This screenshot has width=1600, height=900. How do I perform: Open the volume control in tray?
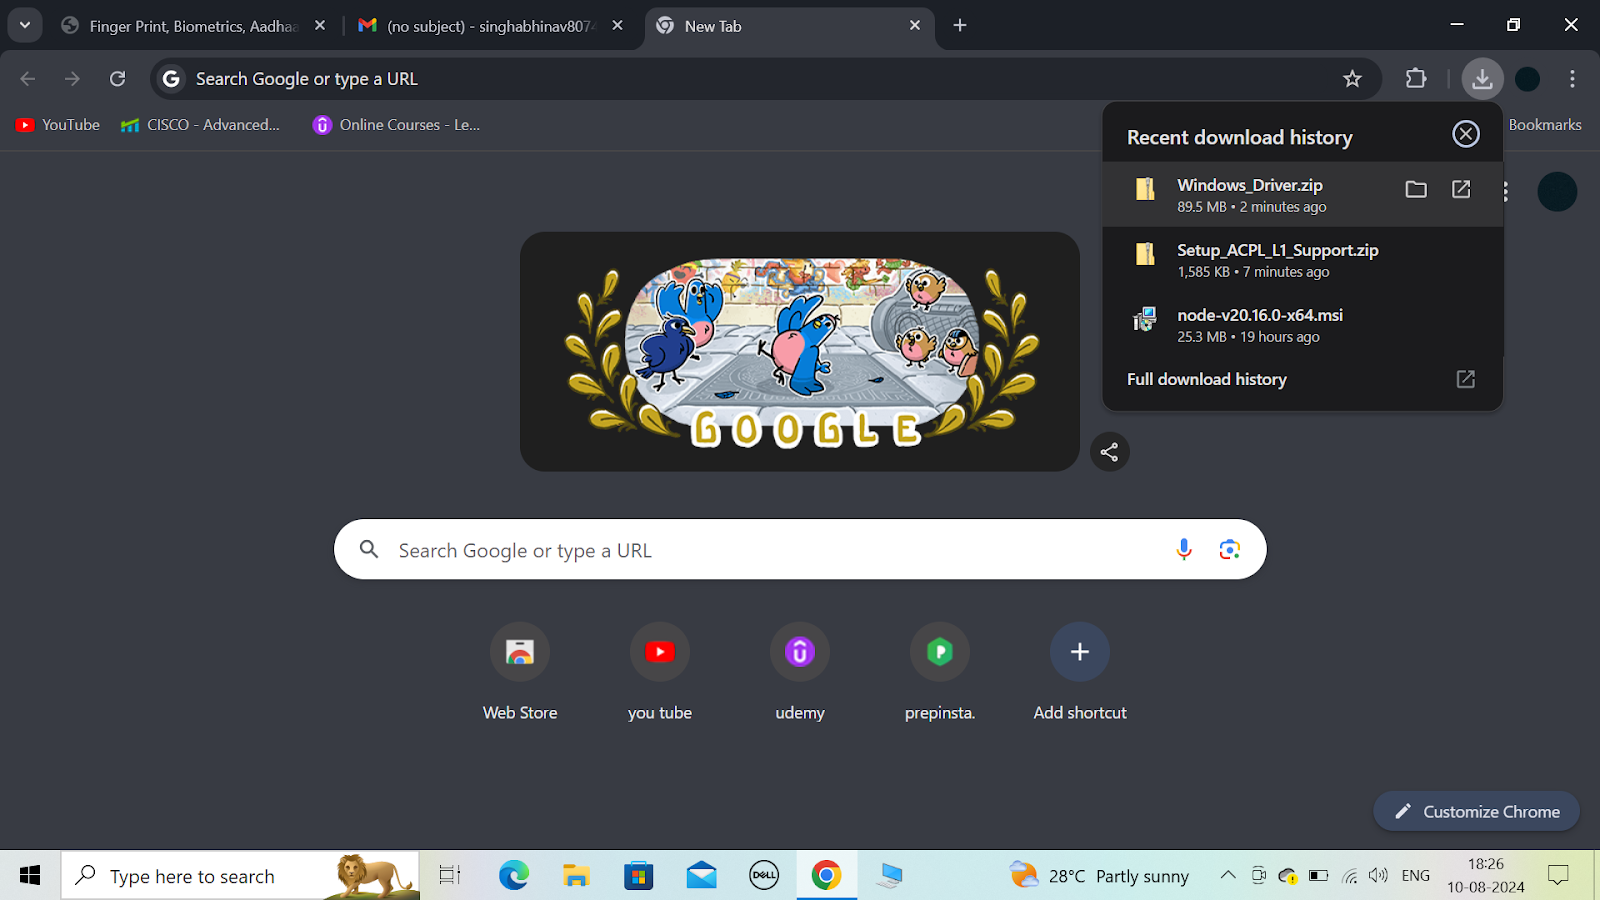click(x=1379, y=876)
